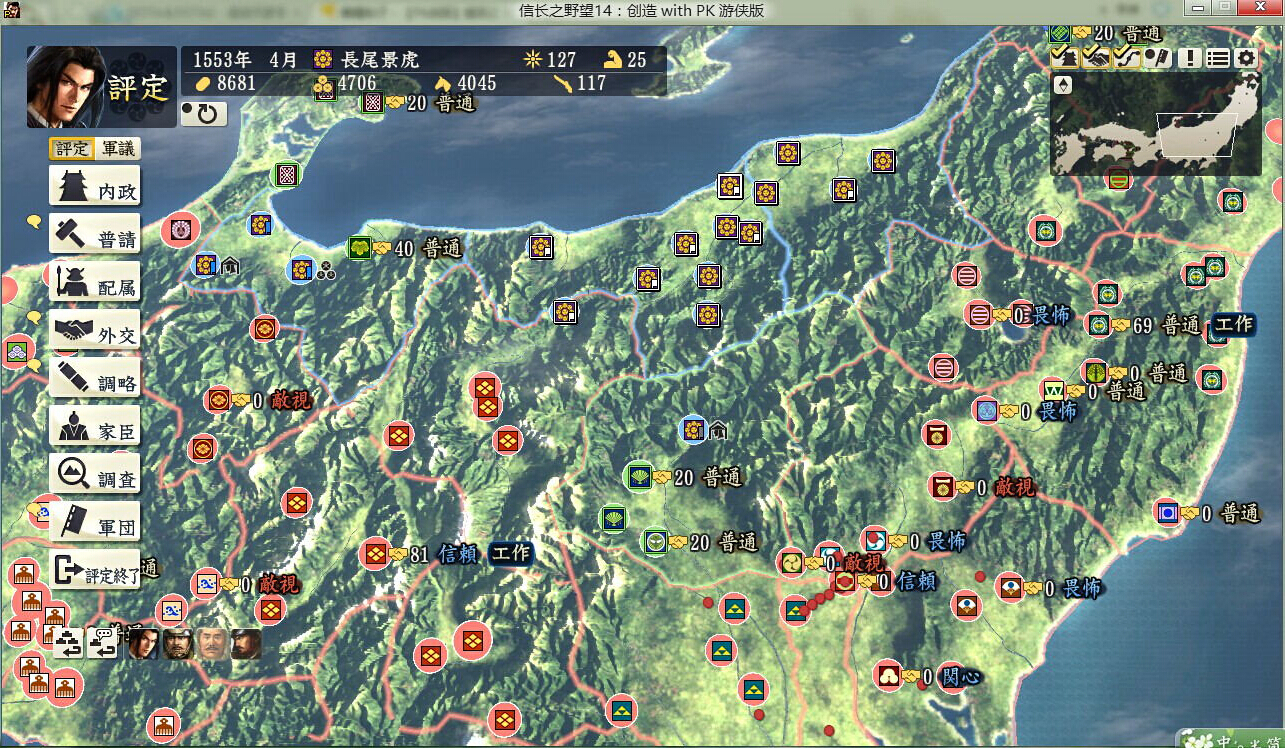Click the 0 関心 relationship label

[x=950, y=677]
